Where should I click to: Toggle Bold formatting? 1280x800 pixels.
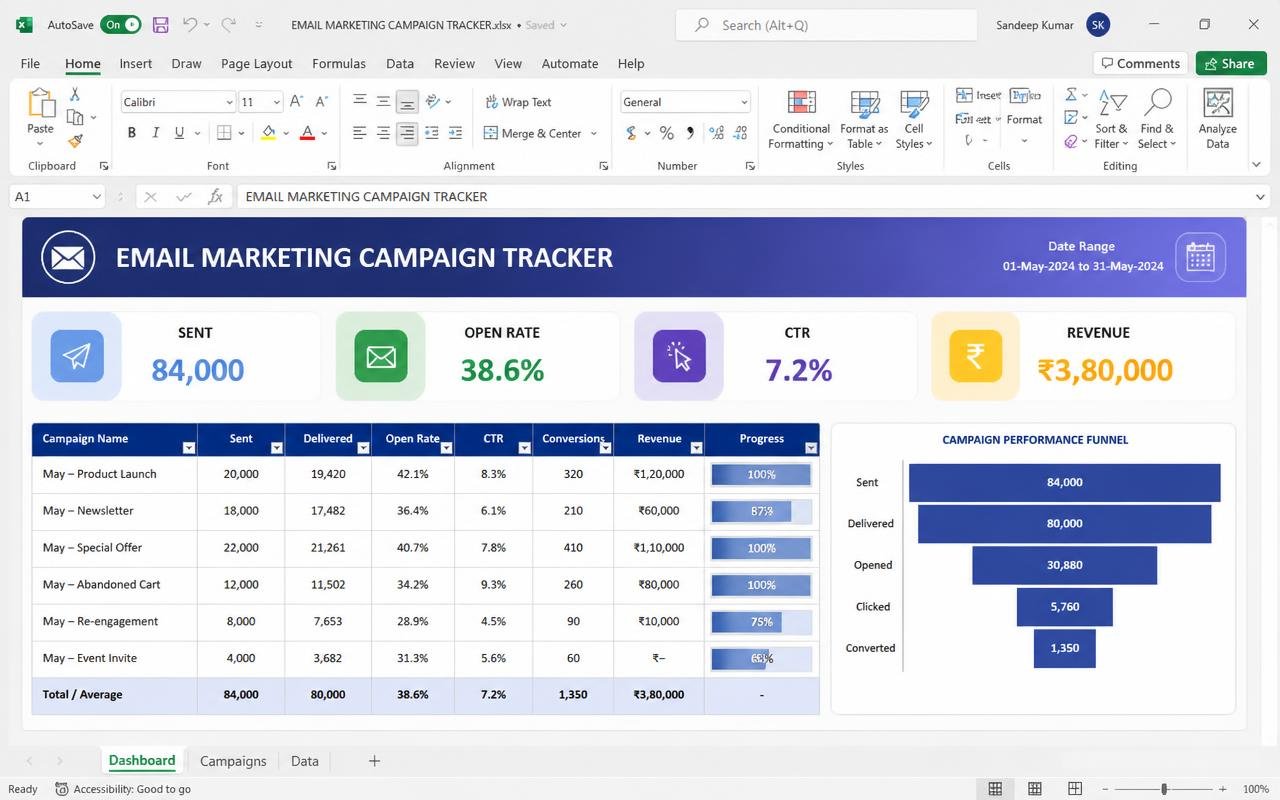131,133
